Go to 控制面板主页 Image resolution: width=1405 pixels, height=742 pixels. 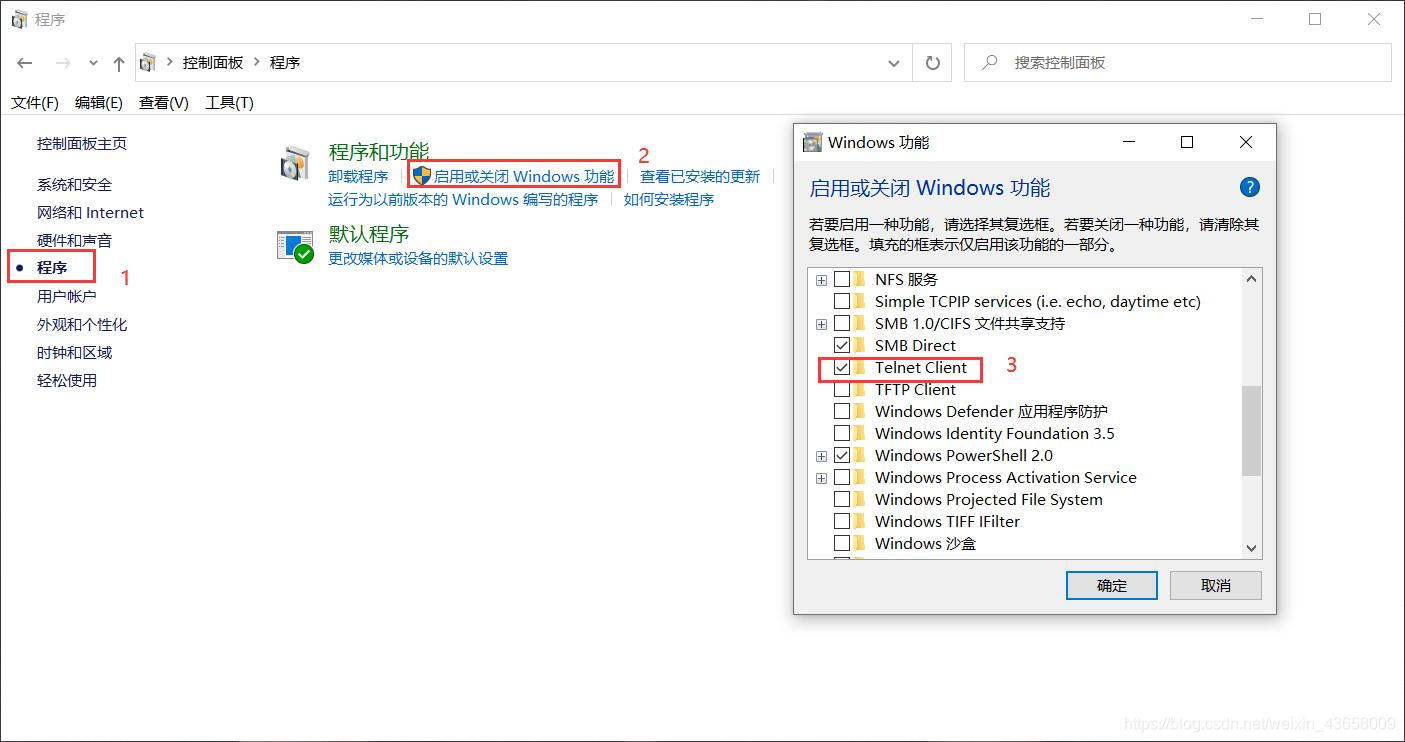(82, 144)
